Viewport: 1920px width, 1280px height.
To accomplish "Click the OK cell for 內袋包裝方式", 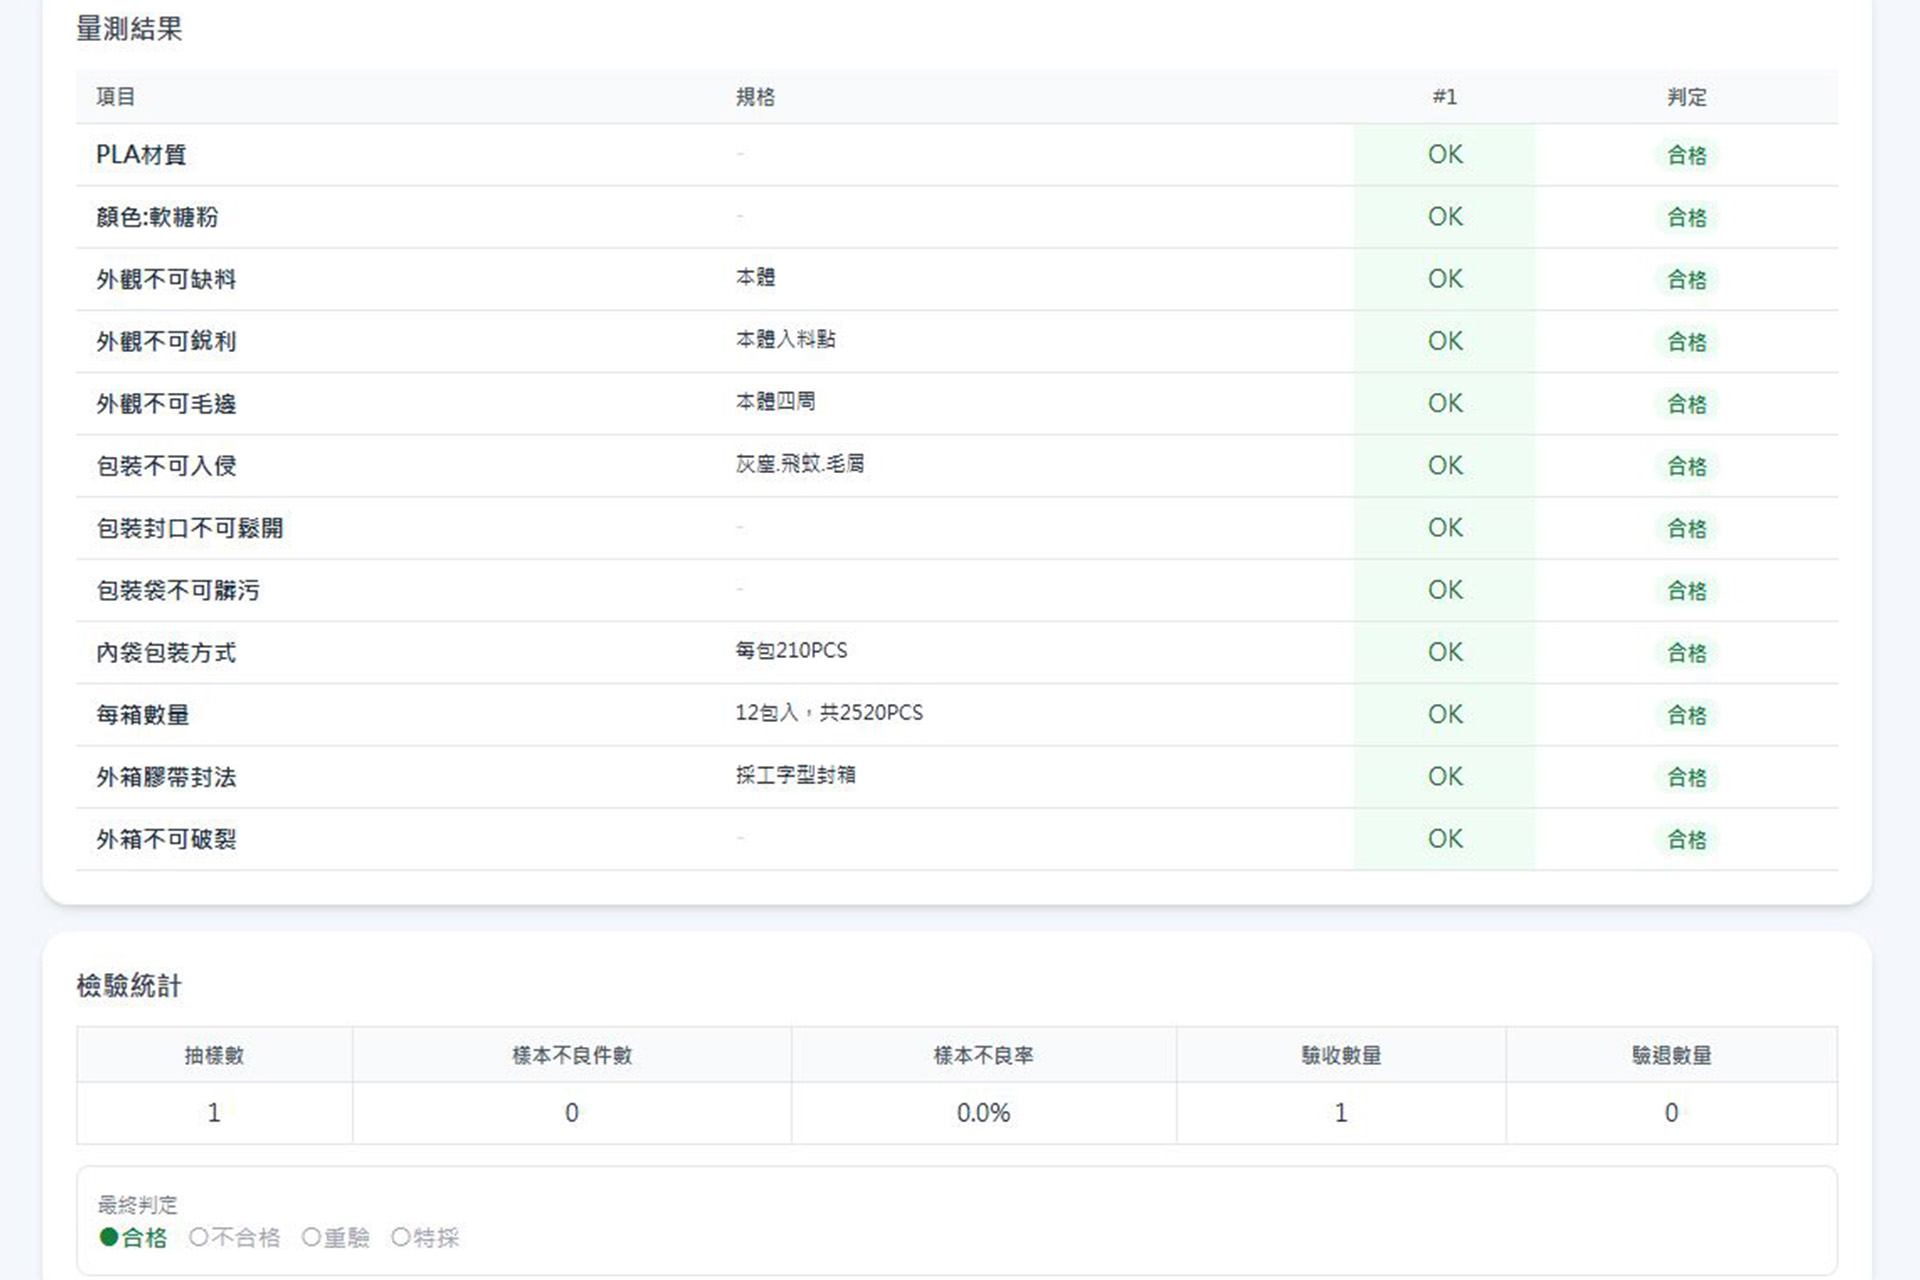I will coord(1445,652).
